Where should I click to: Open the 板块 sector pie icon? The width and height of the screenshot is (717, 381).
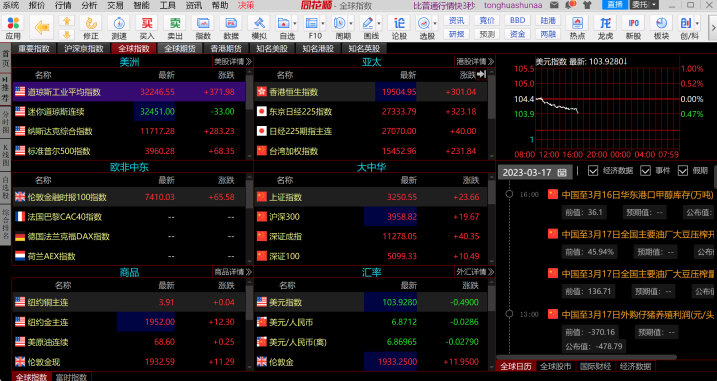[662, 27]
